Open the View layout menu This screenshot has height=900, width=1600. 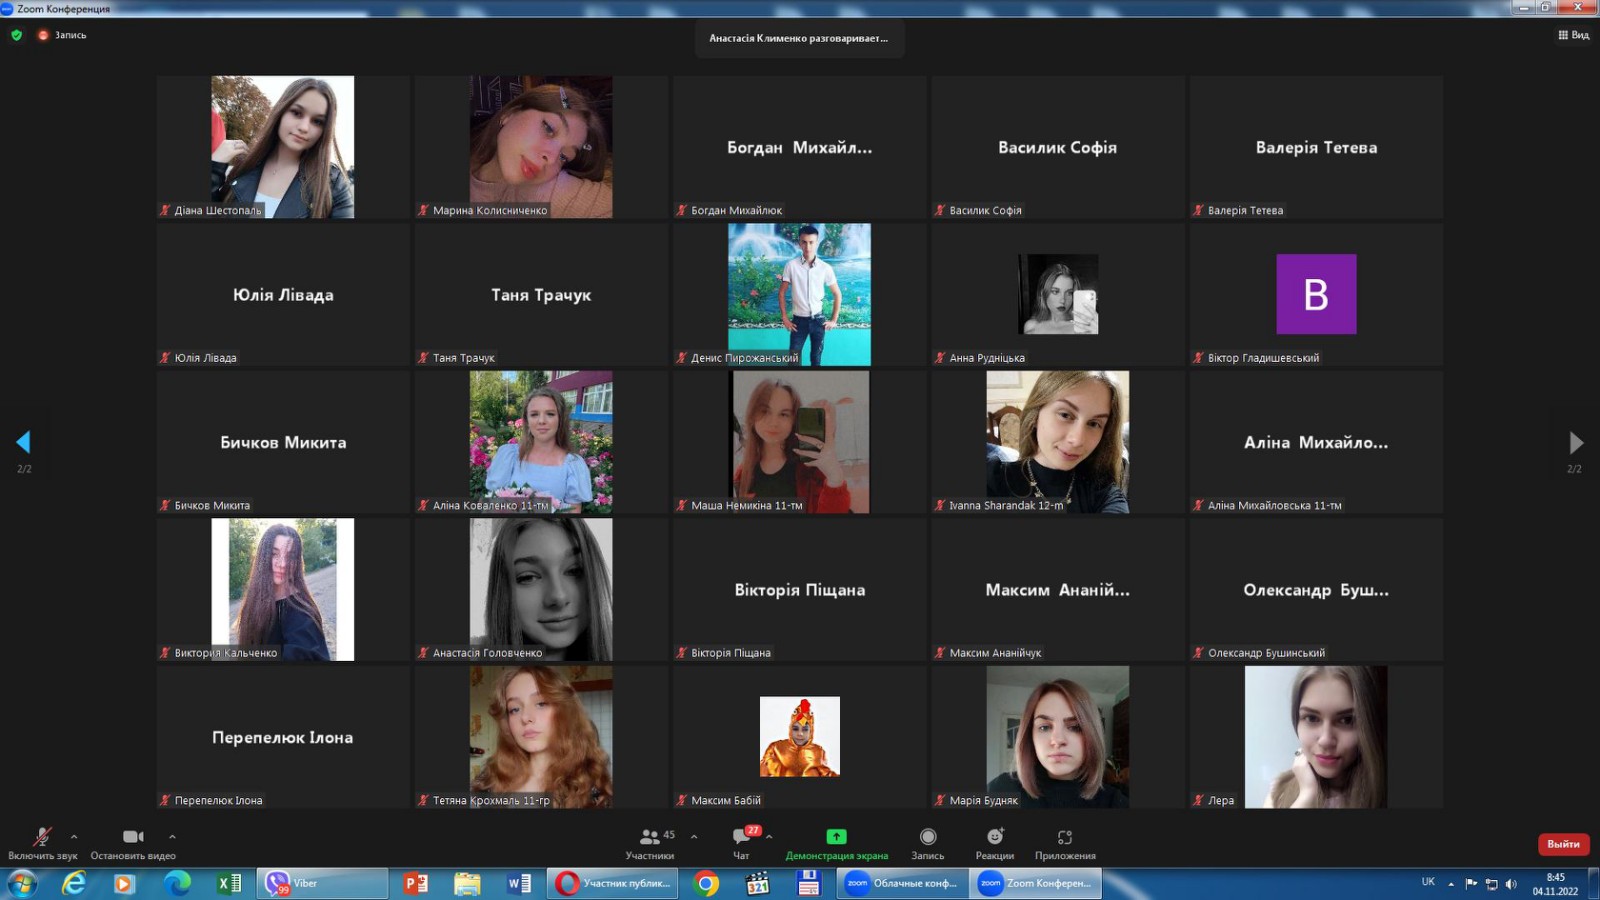coord(1573,35)
